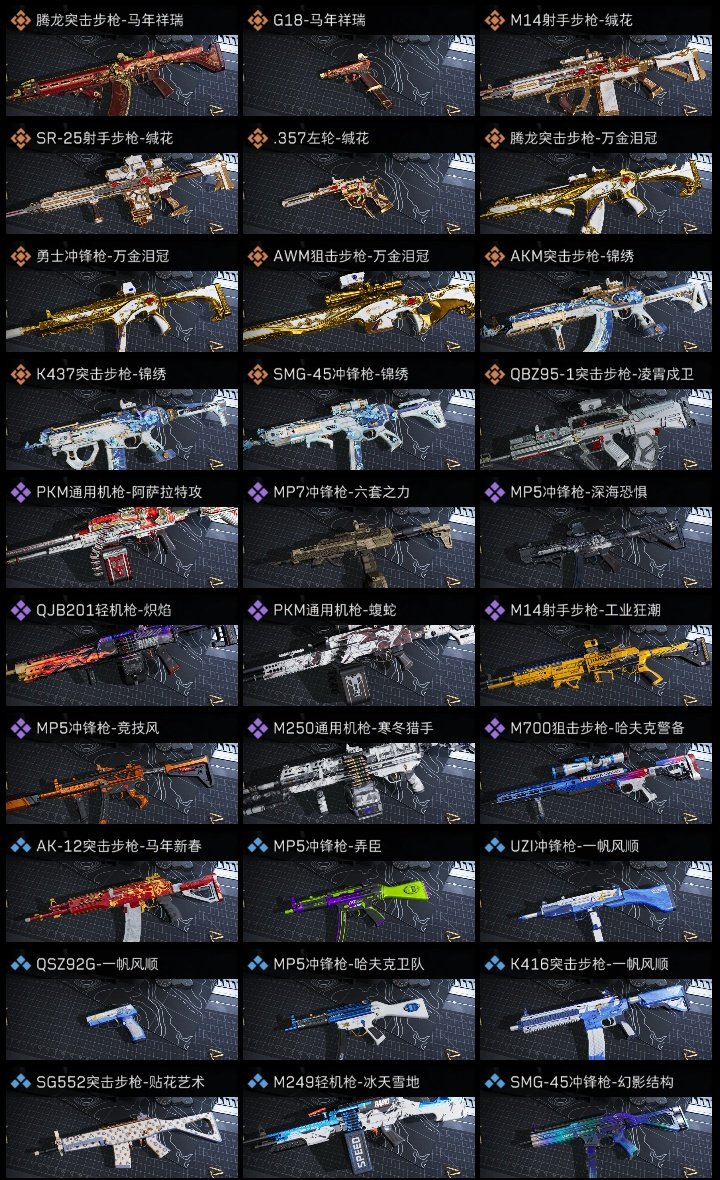Select the MP5冲锋枪-深海恐惧 skin thumbnail
Screen dimensions: 720x1180
pyautogui.click(x=596, y=548)
